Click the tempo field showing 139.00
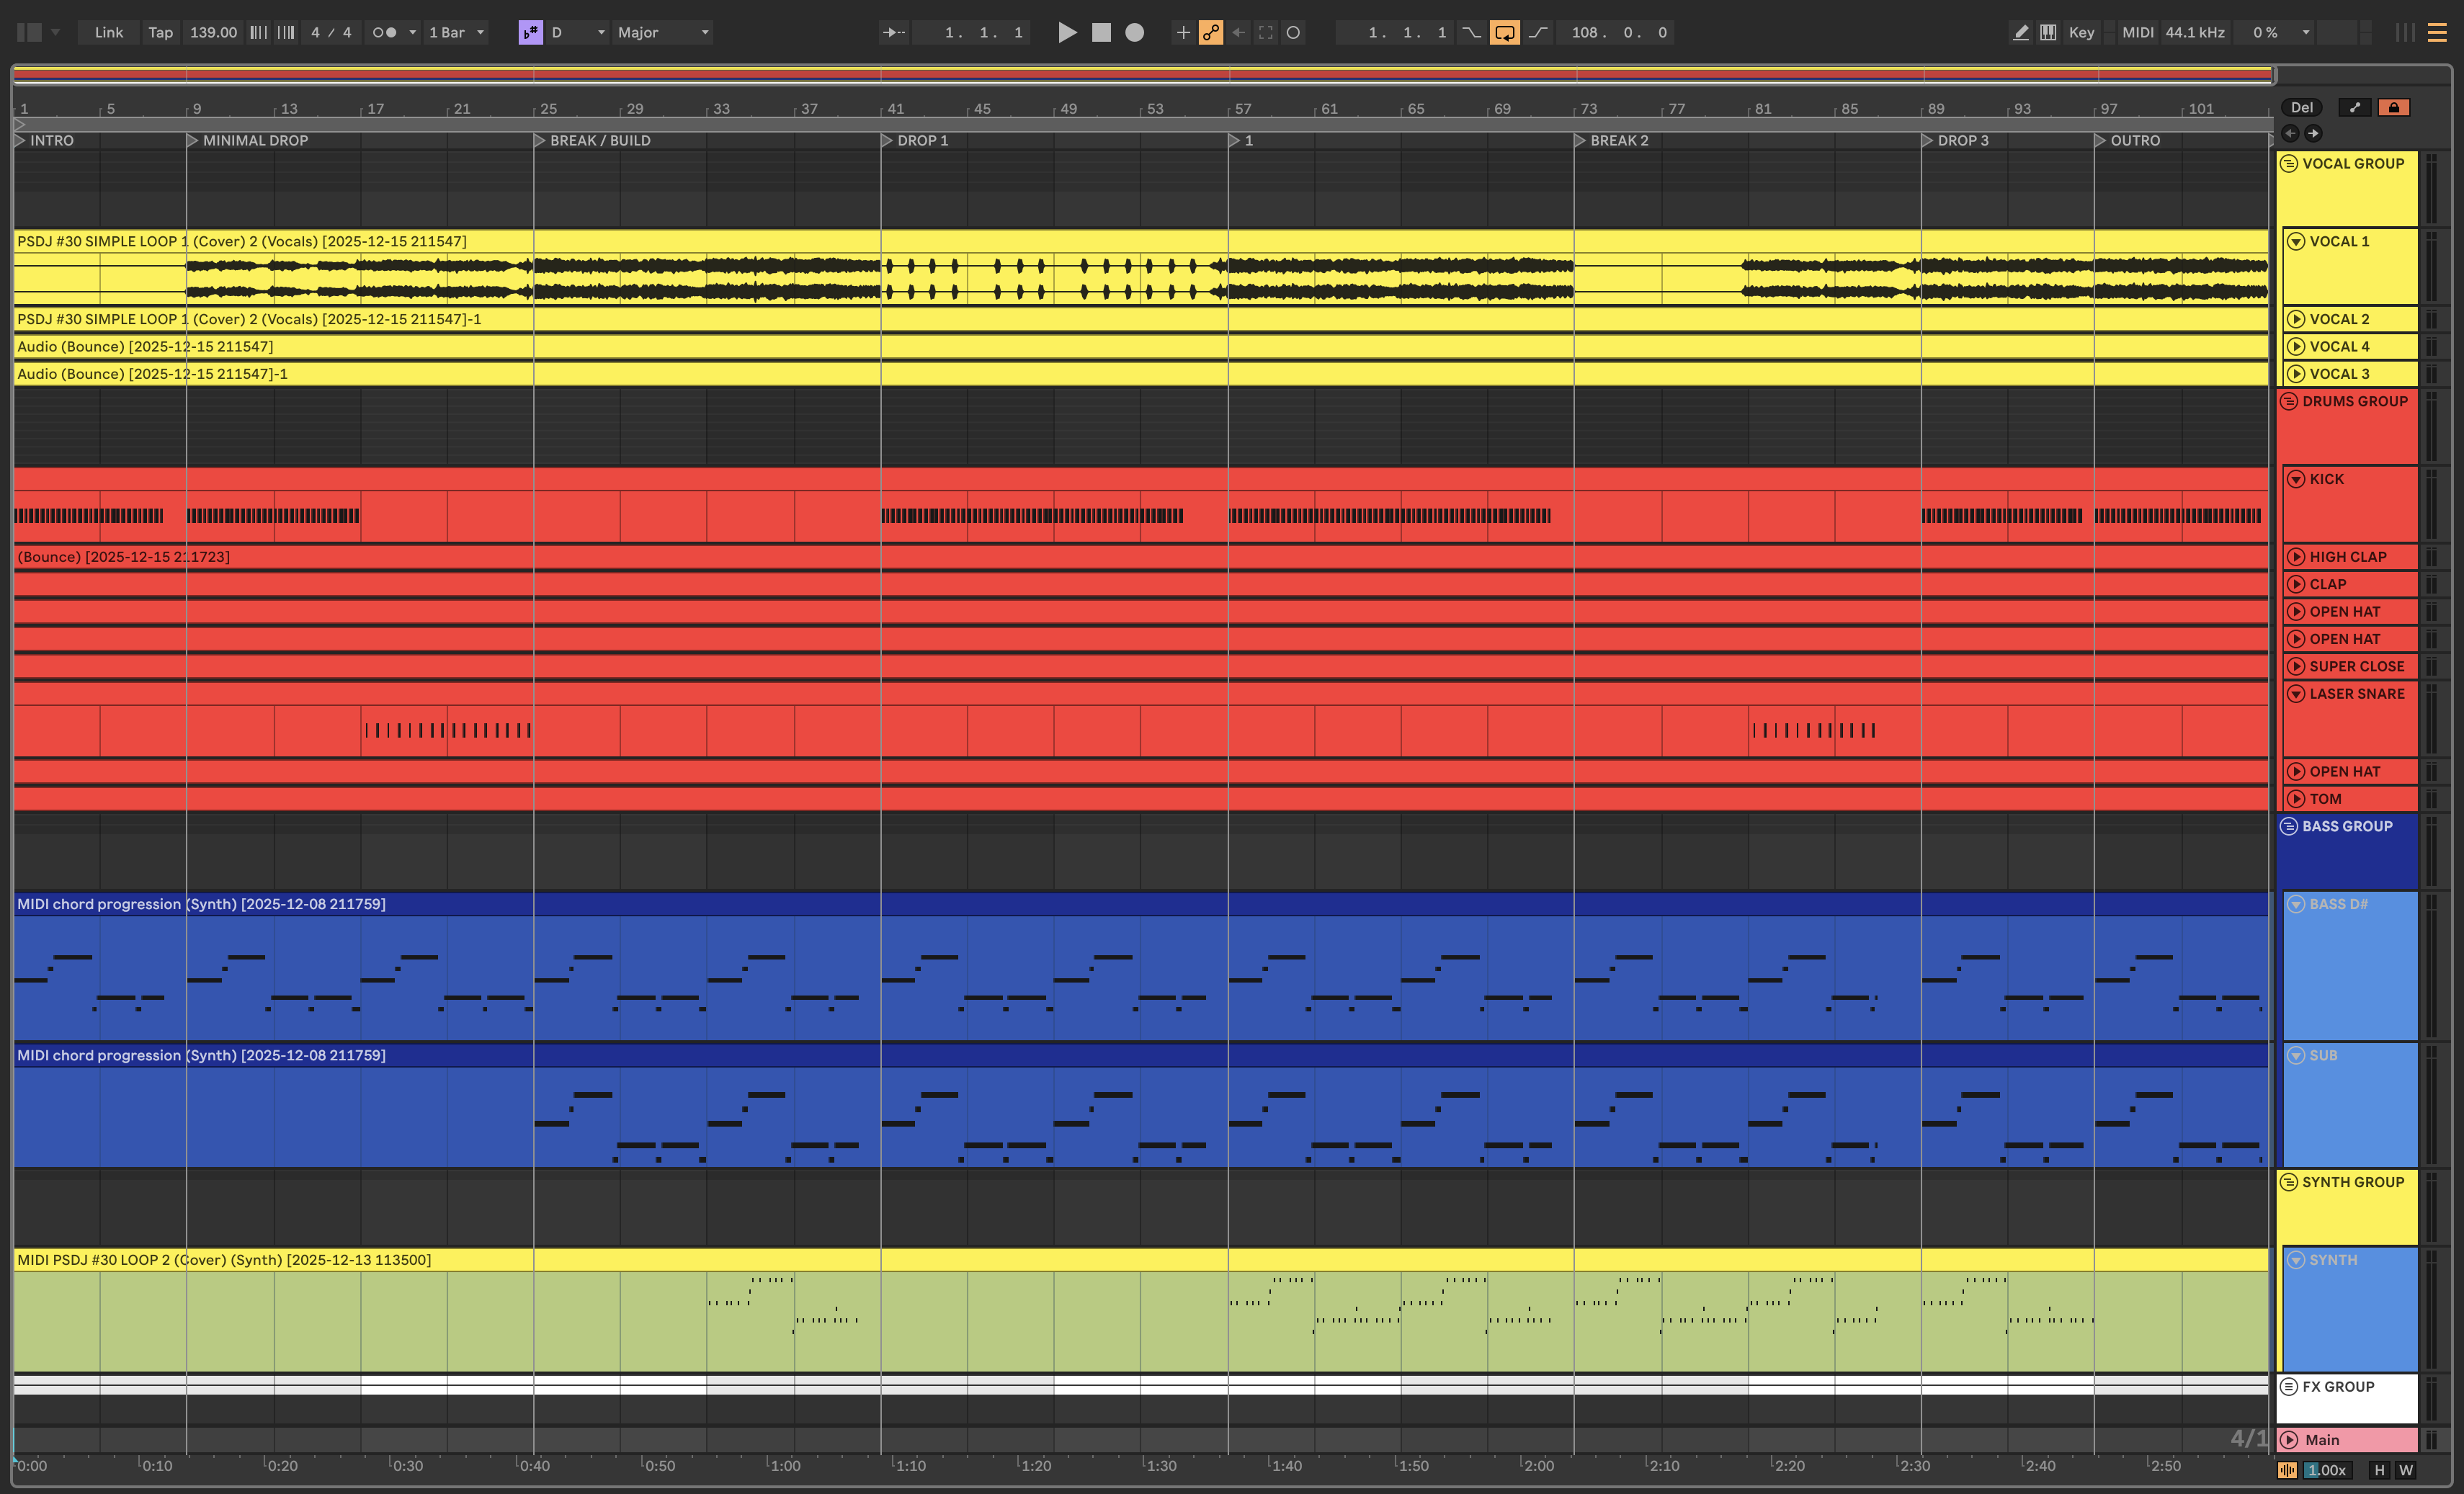2464x1494 pixels. pyautogui.click(x=213, y=32)
